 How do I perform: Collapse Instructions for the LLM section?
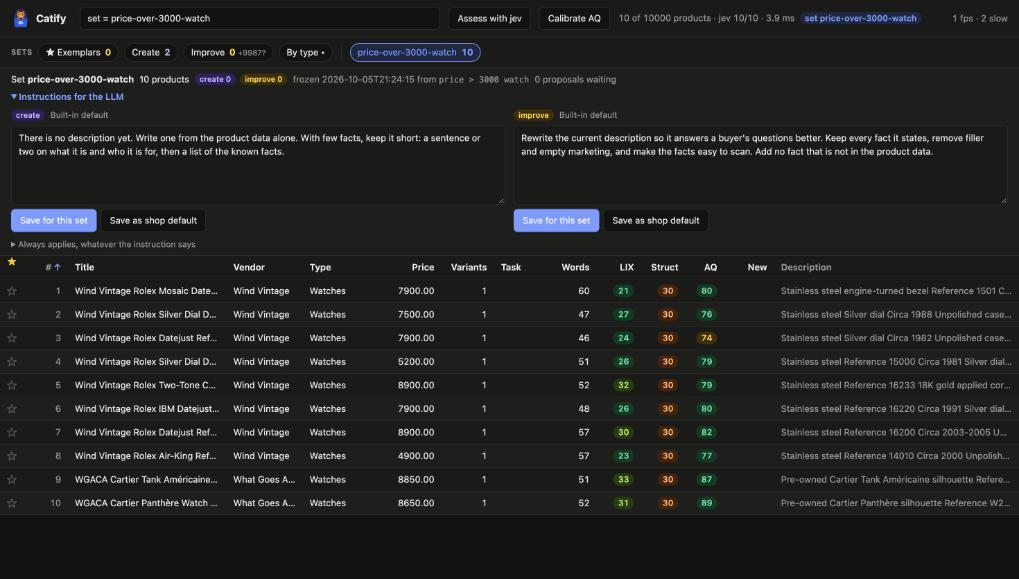pyautogui.click(x=68, y=97)
